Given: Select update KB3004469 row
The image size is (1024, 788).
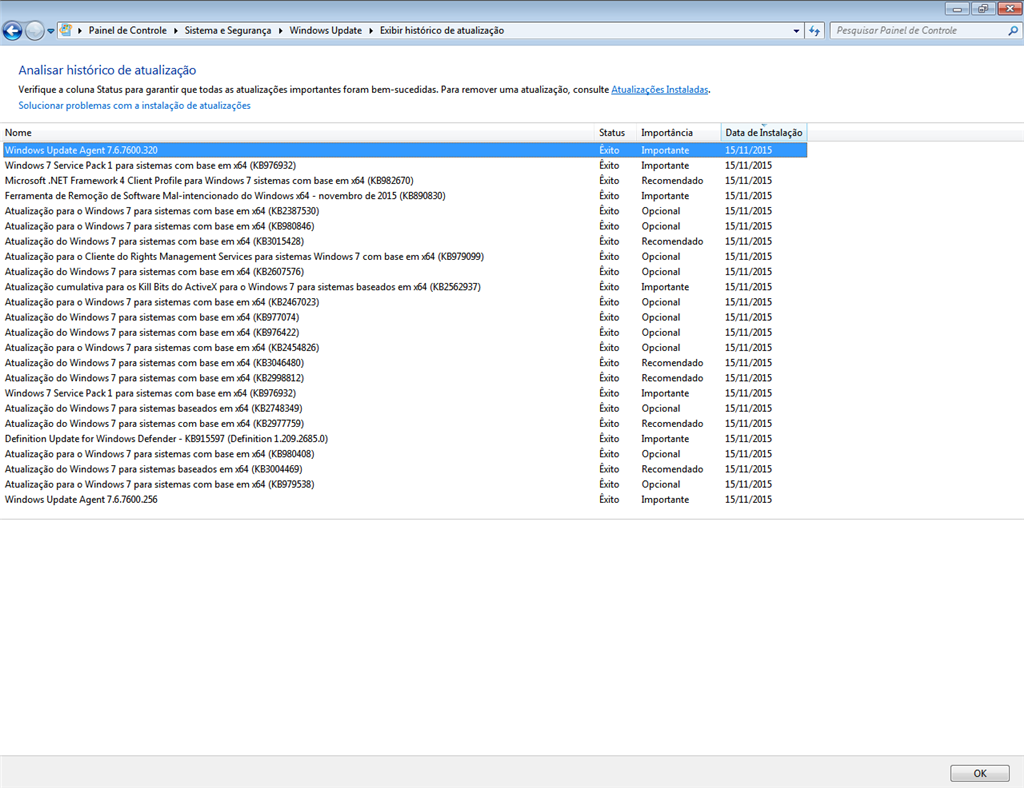Looking at the screenshot, I should 405,469.
